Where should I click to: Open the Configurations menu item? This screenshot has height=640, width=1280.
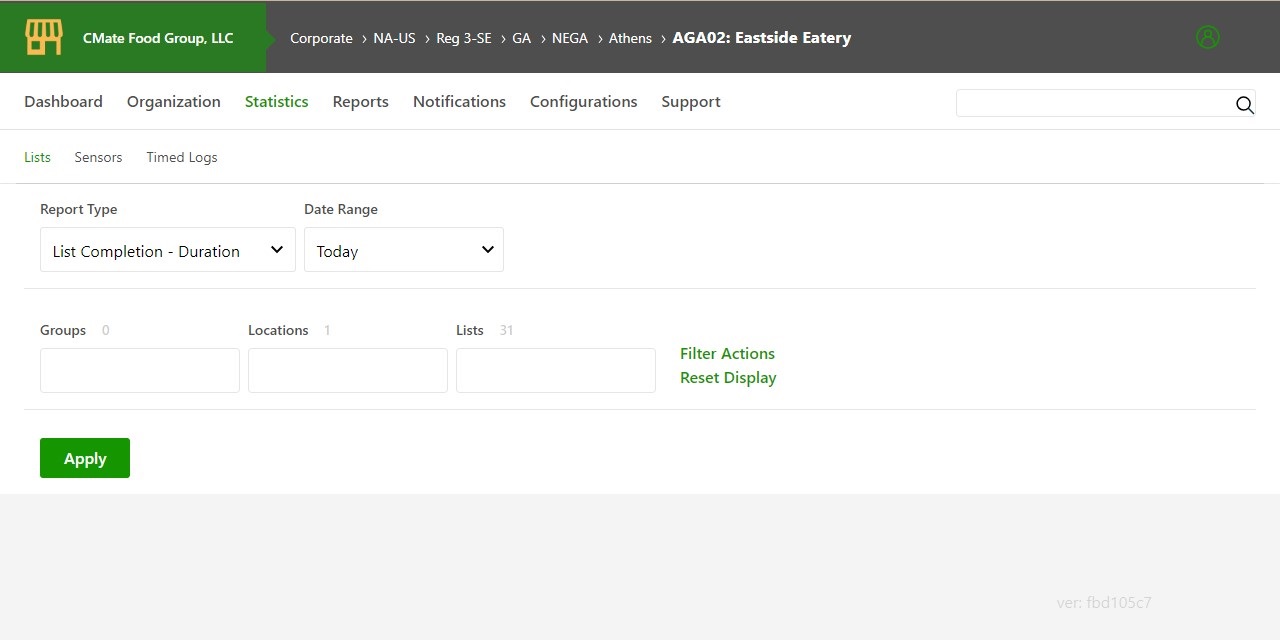tap(583, 102)
